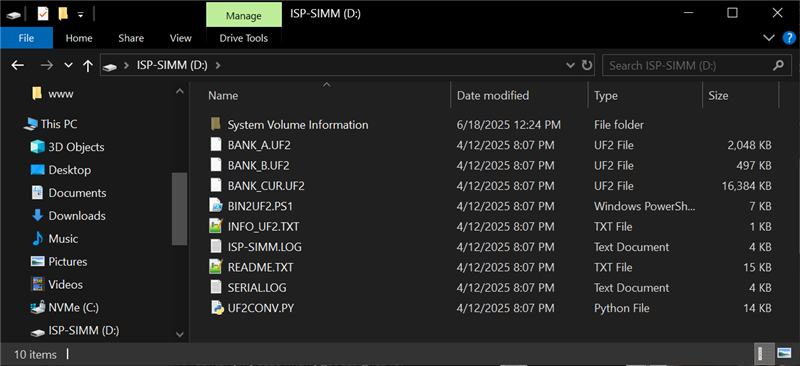The height and width of the screenshot is (366, 800).
Task: Click the Properties quick access icon
Action: click(x=43, y=14)
